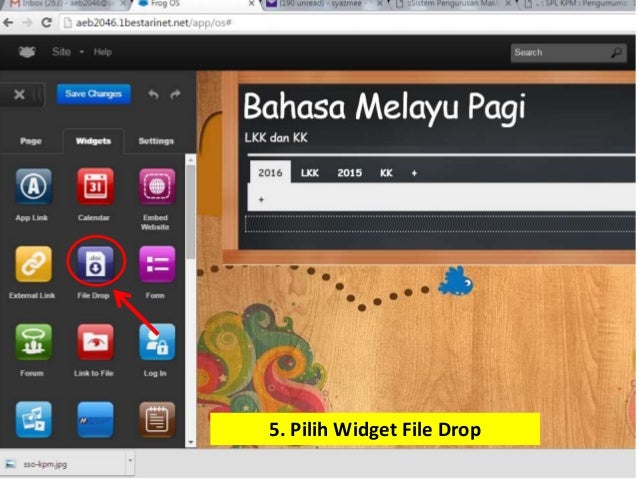Open the 2016 page tab
638x479 pixels.
click(x=270, y=173)
